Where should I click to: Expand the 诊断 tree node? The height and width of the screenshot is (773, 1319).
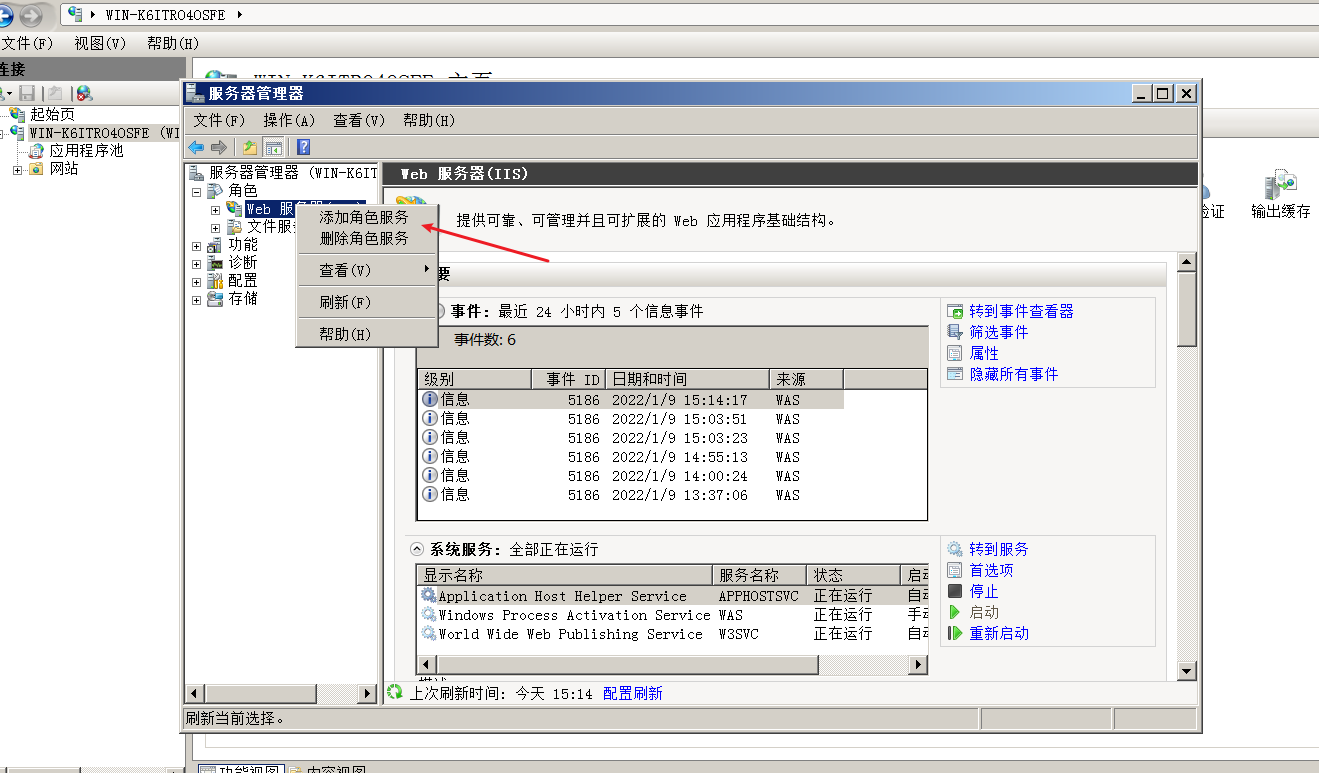[x=196, y=264]
